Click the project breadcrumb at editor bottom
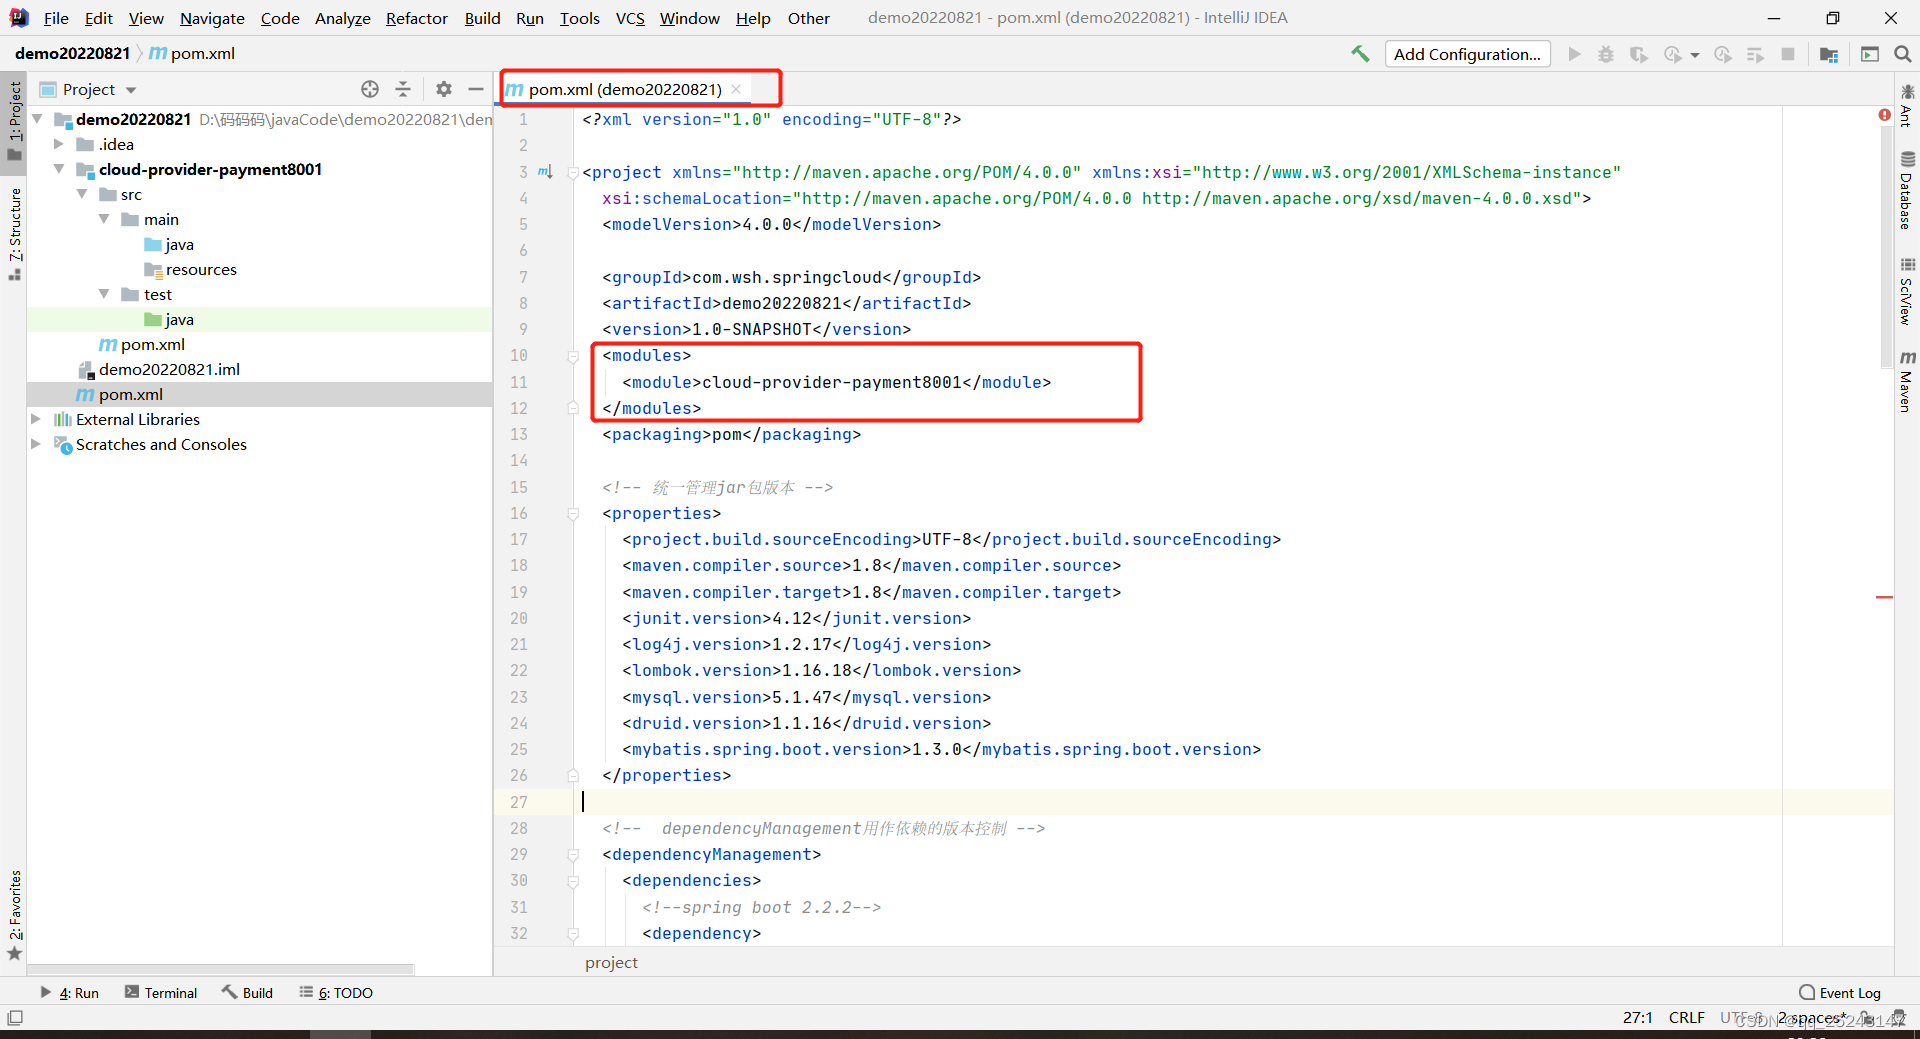 (x=610, y=962)
